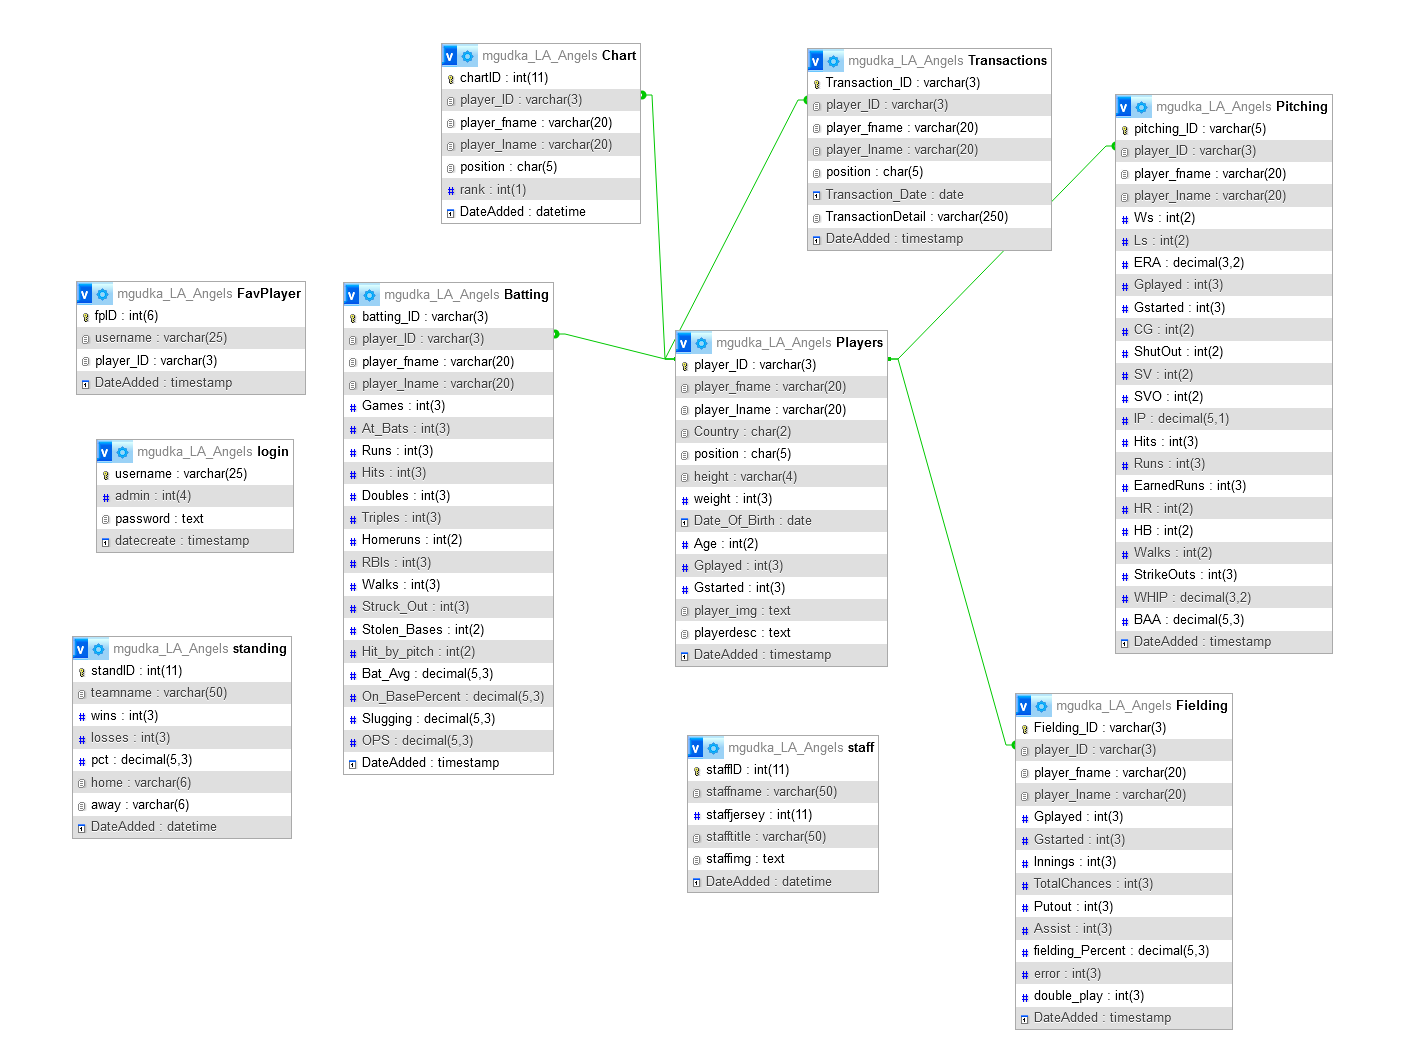The height and width of the screenshot is (1064, 1401).
Task: Click 'double_play : int(3)' row in Fielding
Action: [1124, 996]
